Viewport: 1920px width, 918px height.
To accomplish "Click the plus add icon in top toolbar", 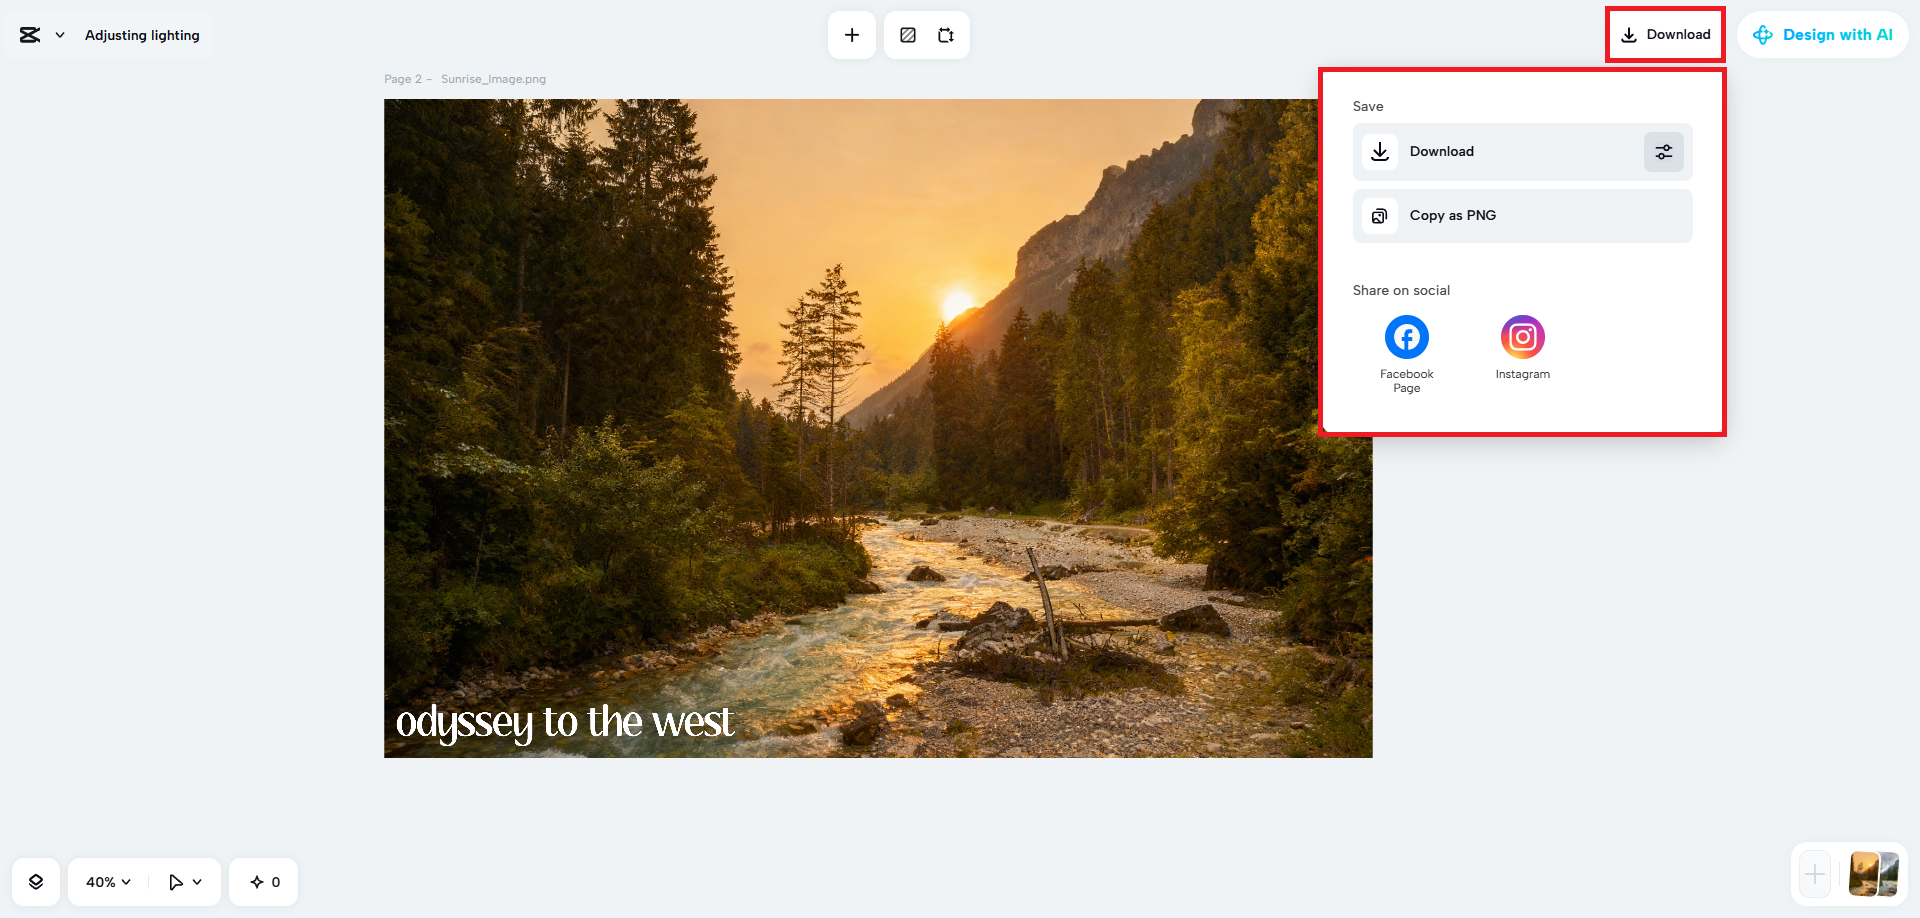I will (x=852, y=35).
